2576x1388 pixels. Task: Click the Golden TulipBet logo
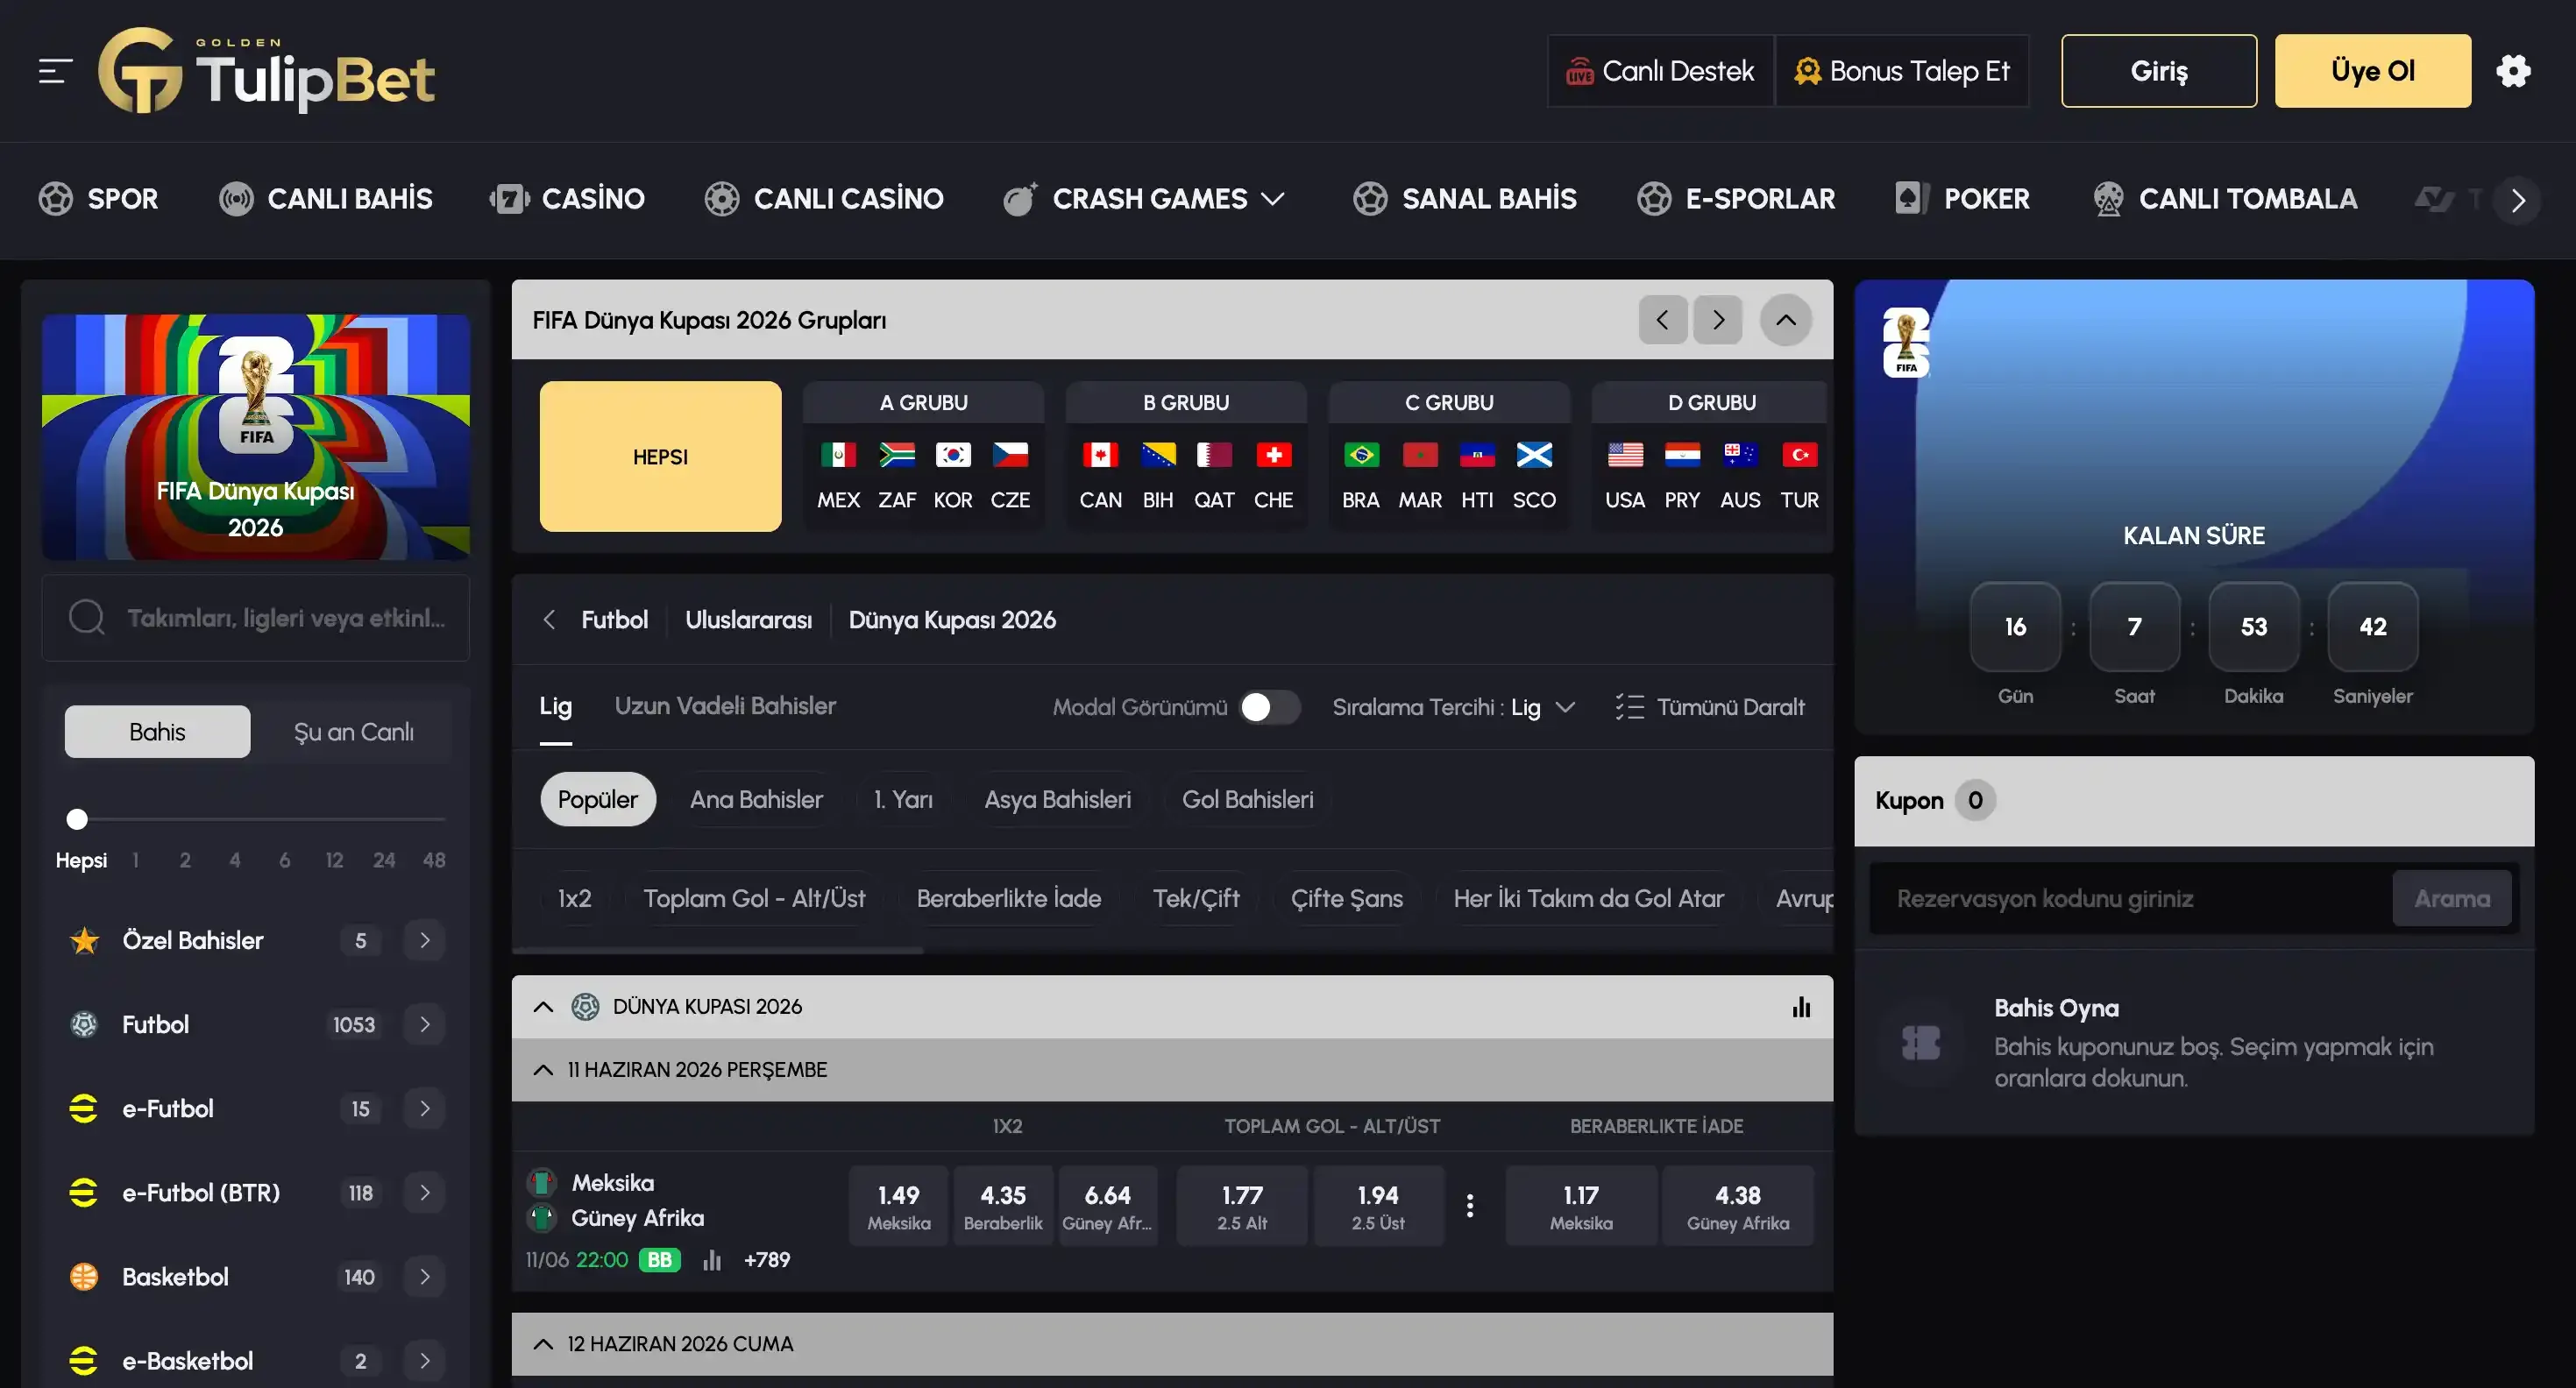[267, 71]
